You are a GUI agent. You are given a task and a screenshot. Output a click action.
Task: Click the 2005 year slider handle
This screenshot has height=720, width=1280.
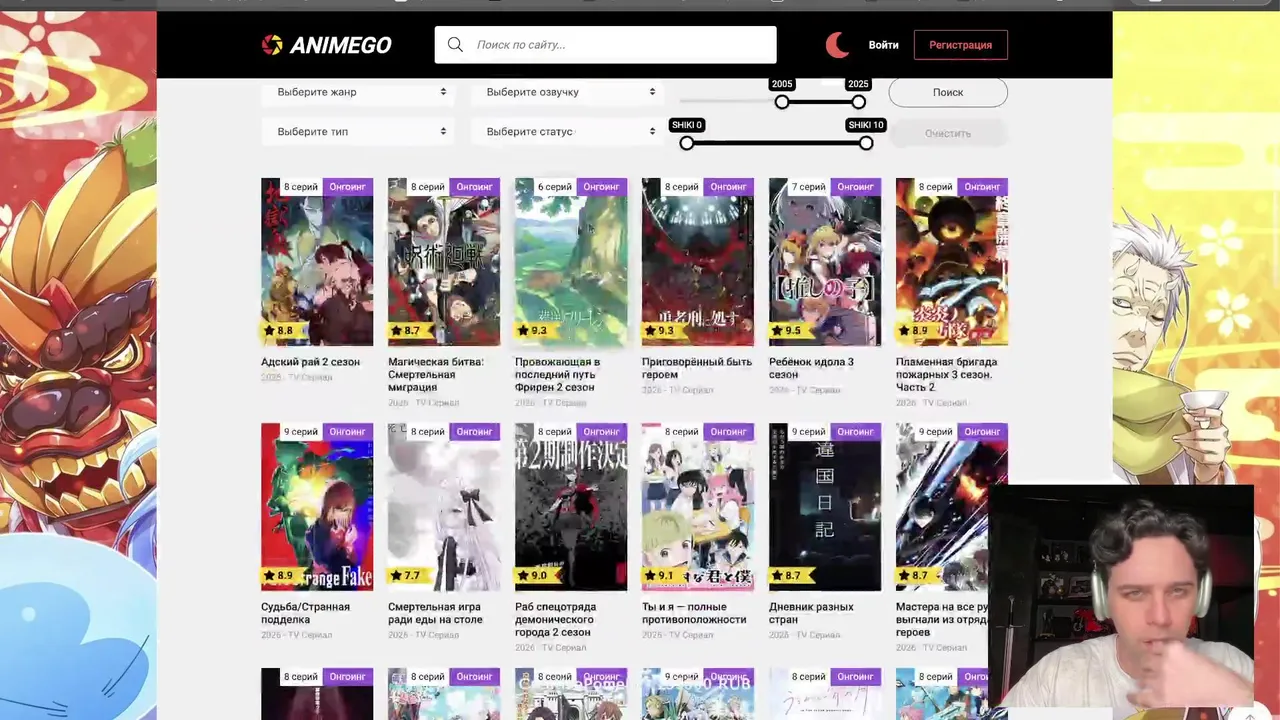click(782, 102)
